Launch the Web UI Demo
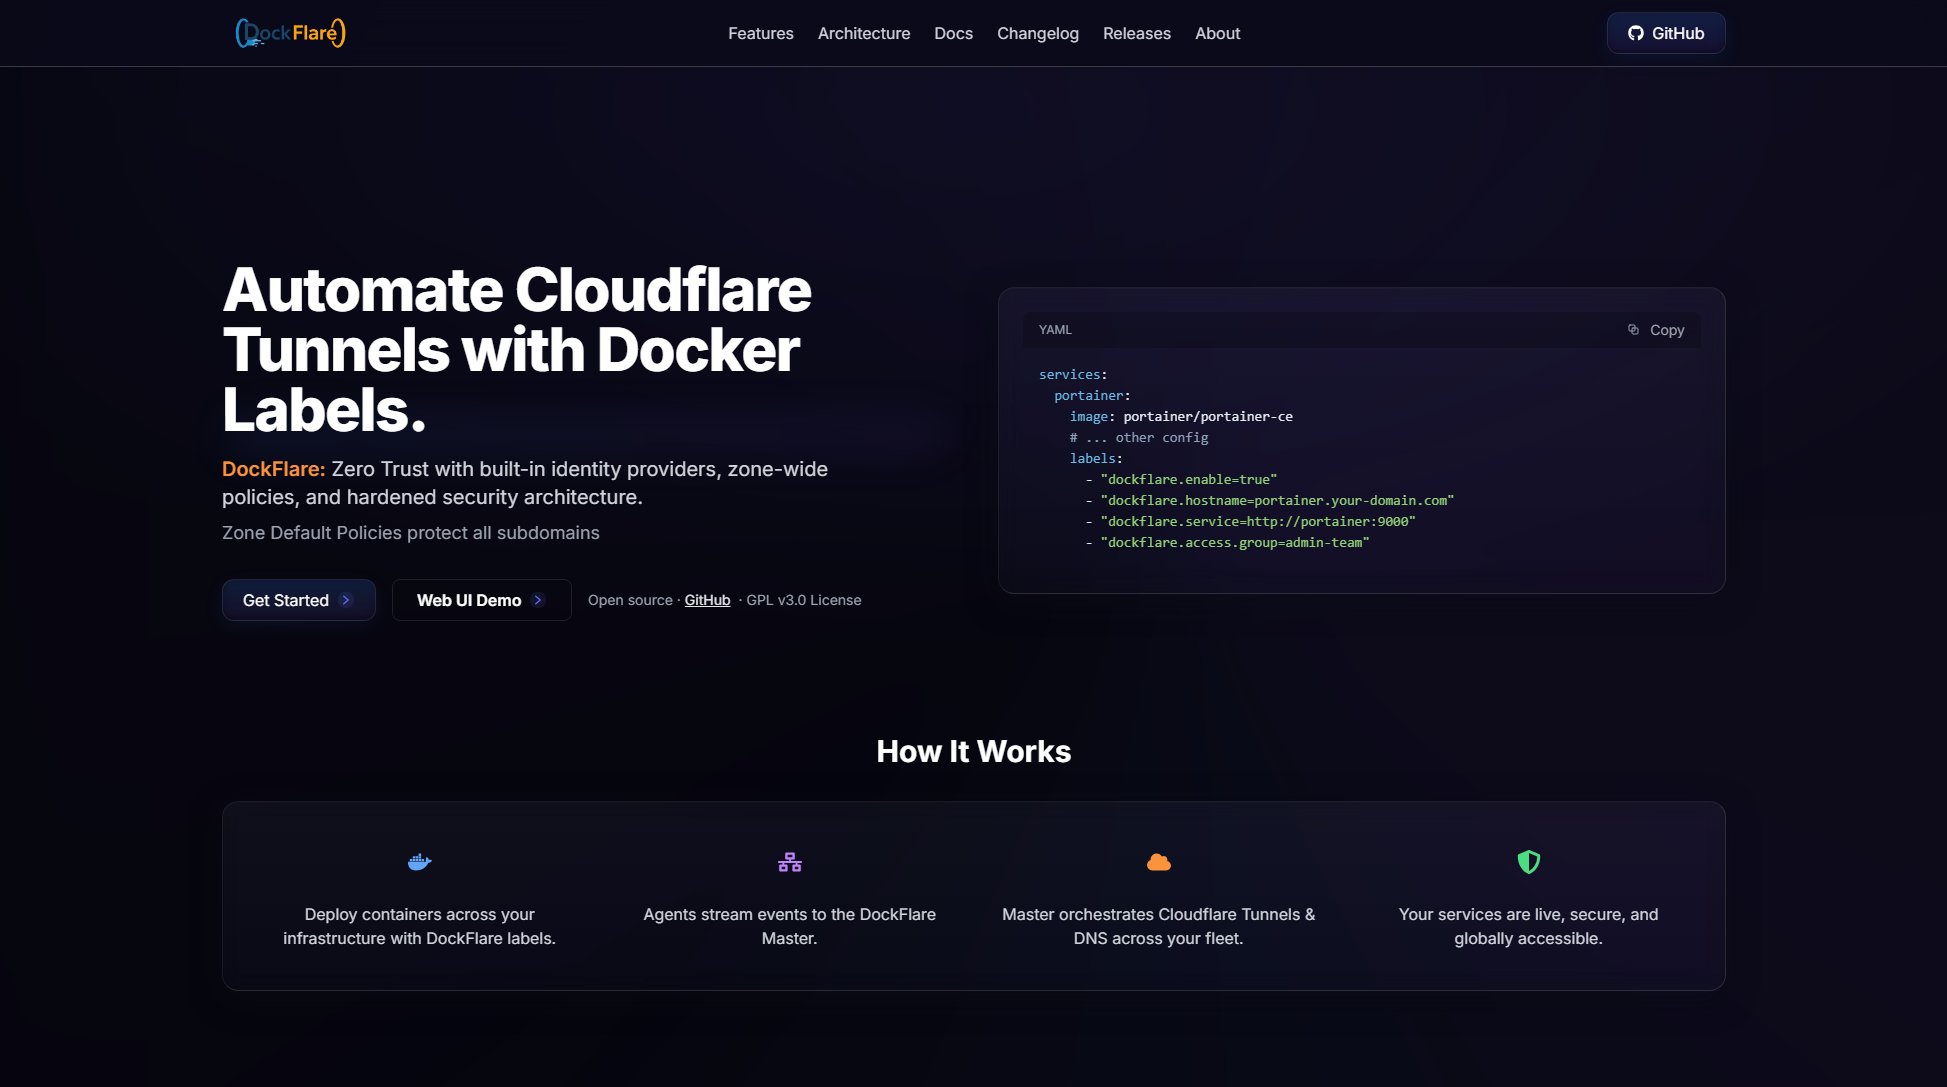Screen dimensions: 1947x1087 click(481, 600)
